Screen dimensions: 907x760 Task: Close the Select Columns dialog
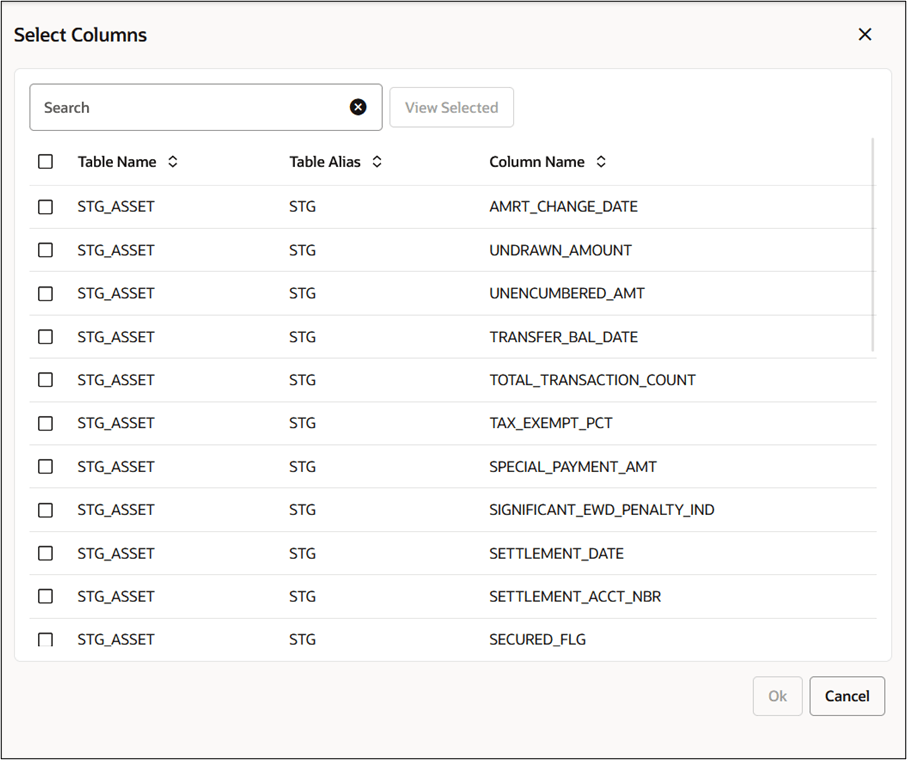[864, 34]
